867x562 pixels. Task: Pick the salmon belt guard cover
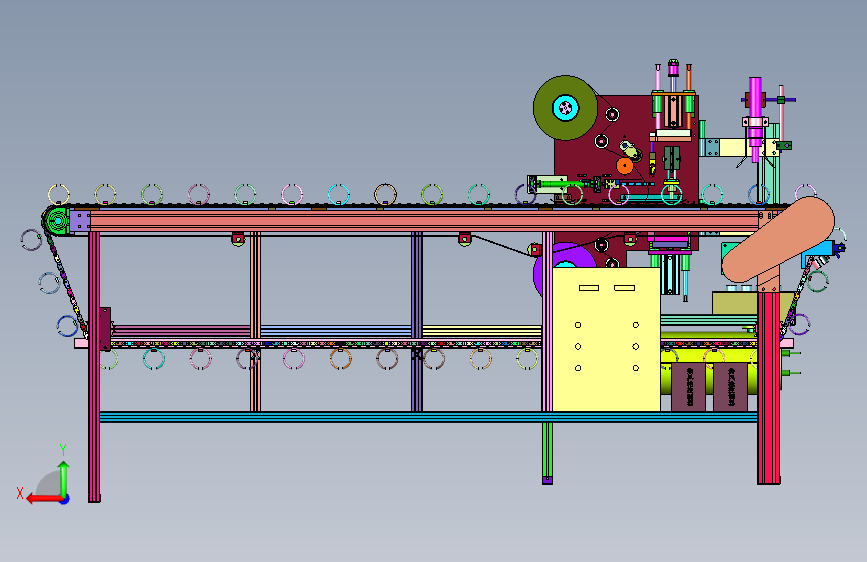[x=779, y=240]
